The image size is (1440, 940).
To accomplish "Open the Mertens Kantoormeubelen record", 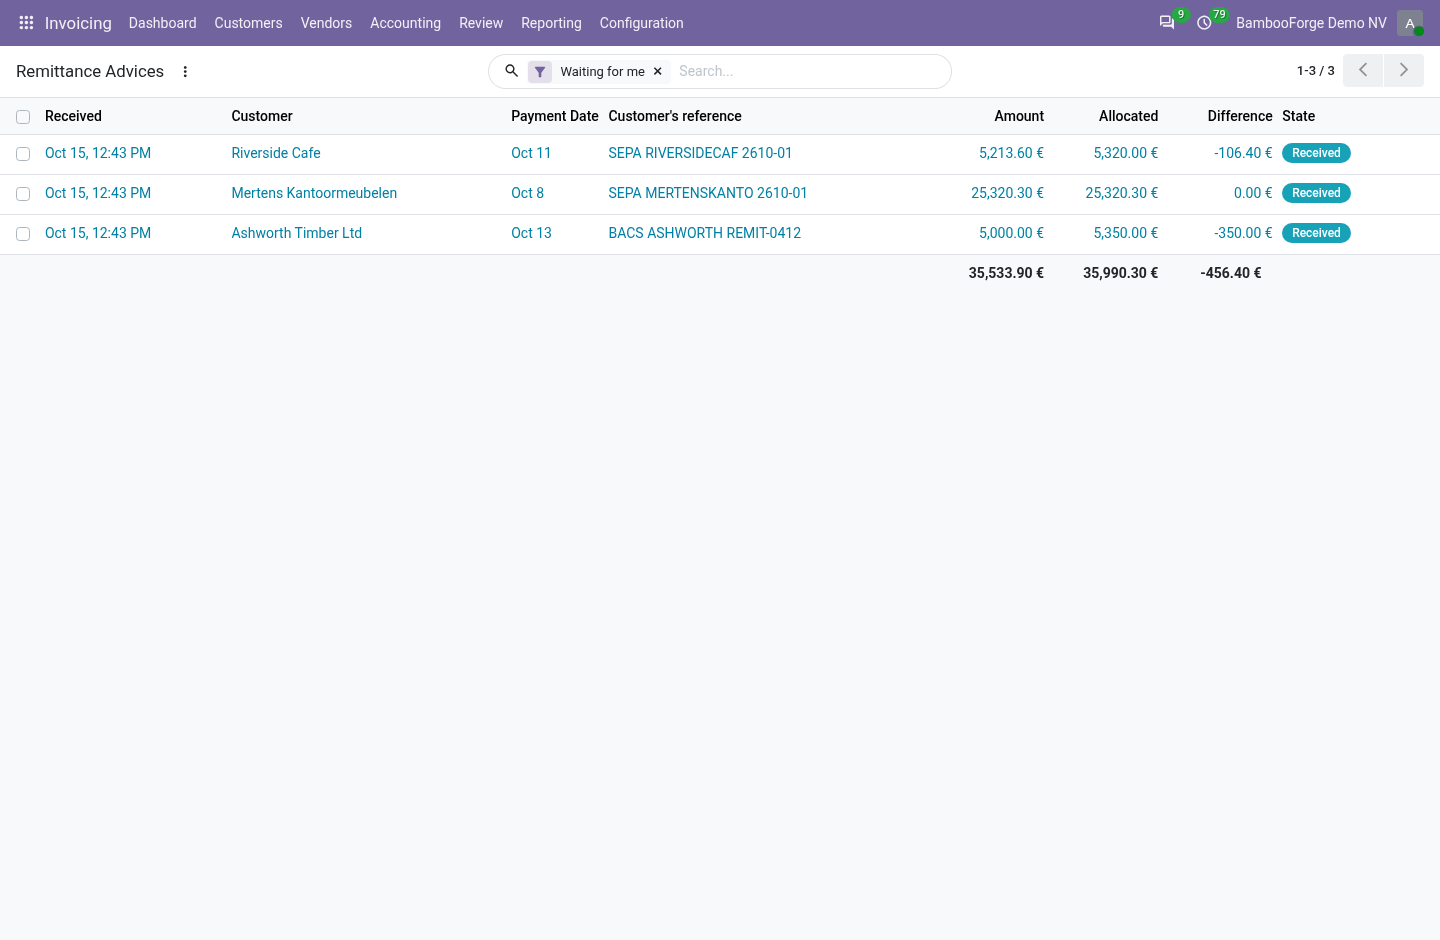I will click(x=314, y=193).
